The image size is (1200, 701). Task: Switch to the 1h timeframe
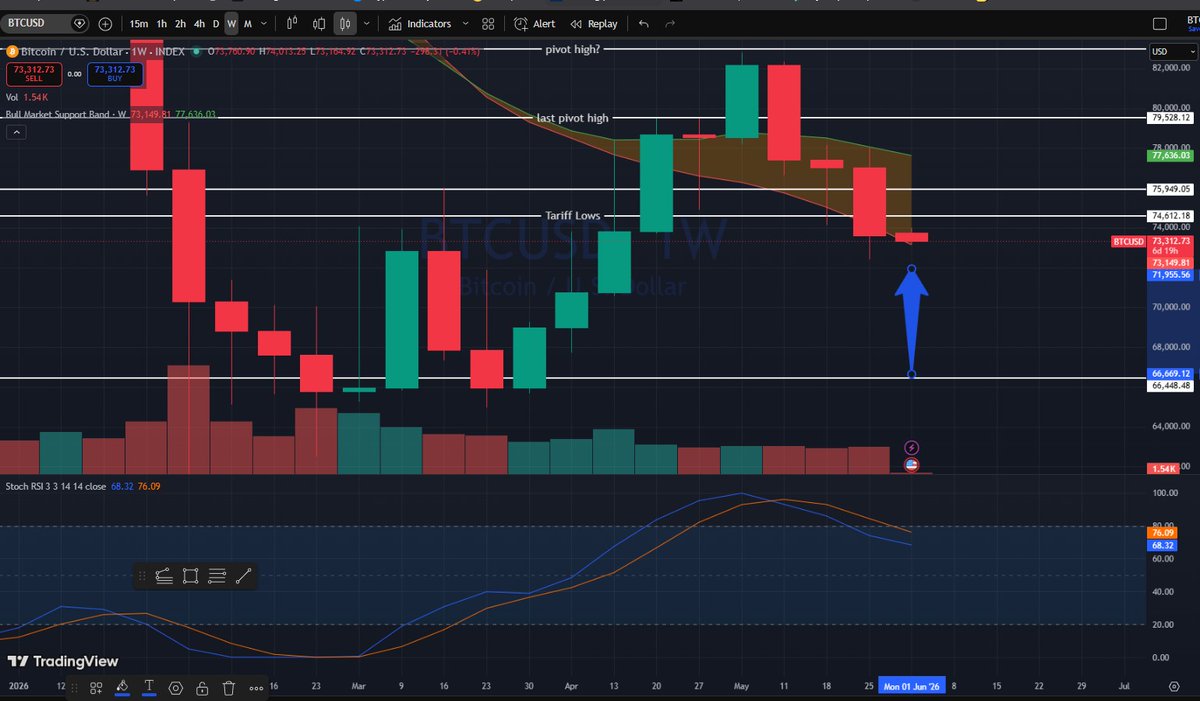(x=162, y=23)
